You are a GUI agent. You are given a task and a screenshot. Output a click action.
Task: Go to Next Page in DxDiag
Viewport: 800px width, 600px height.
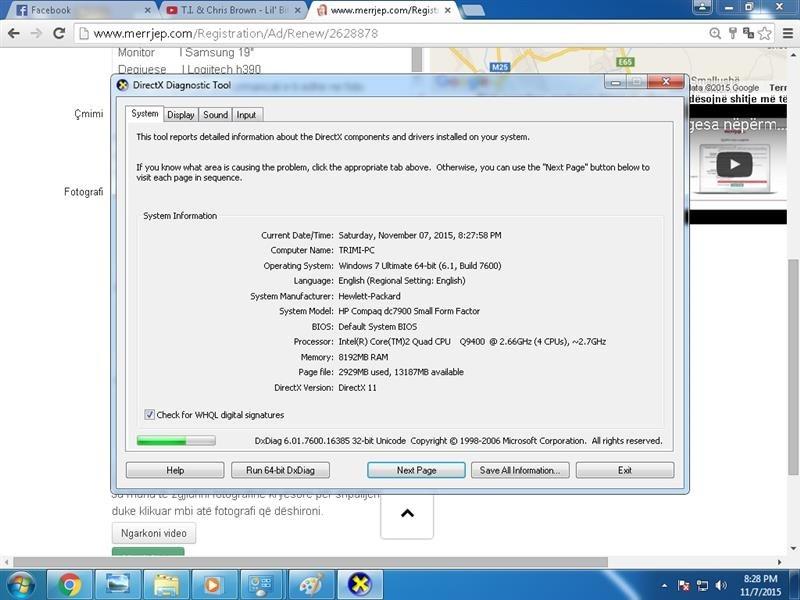pyautogui.click(x=416, y=470)
